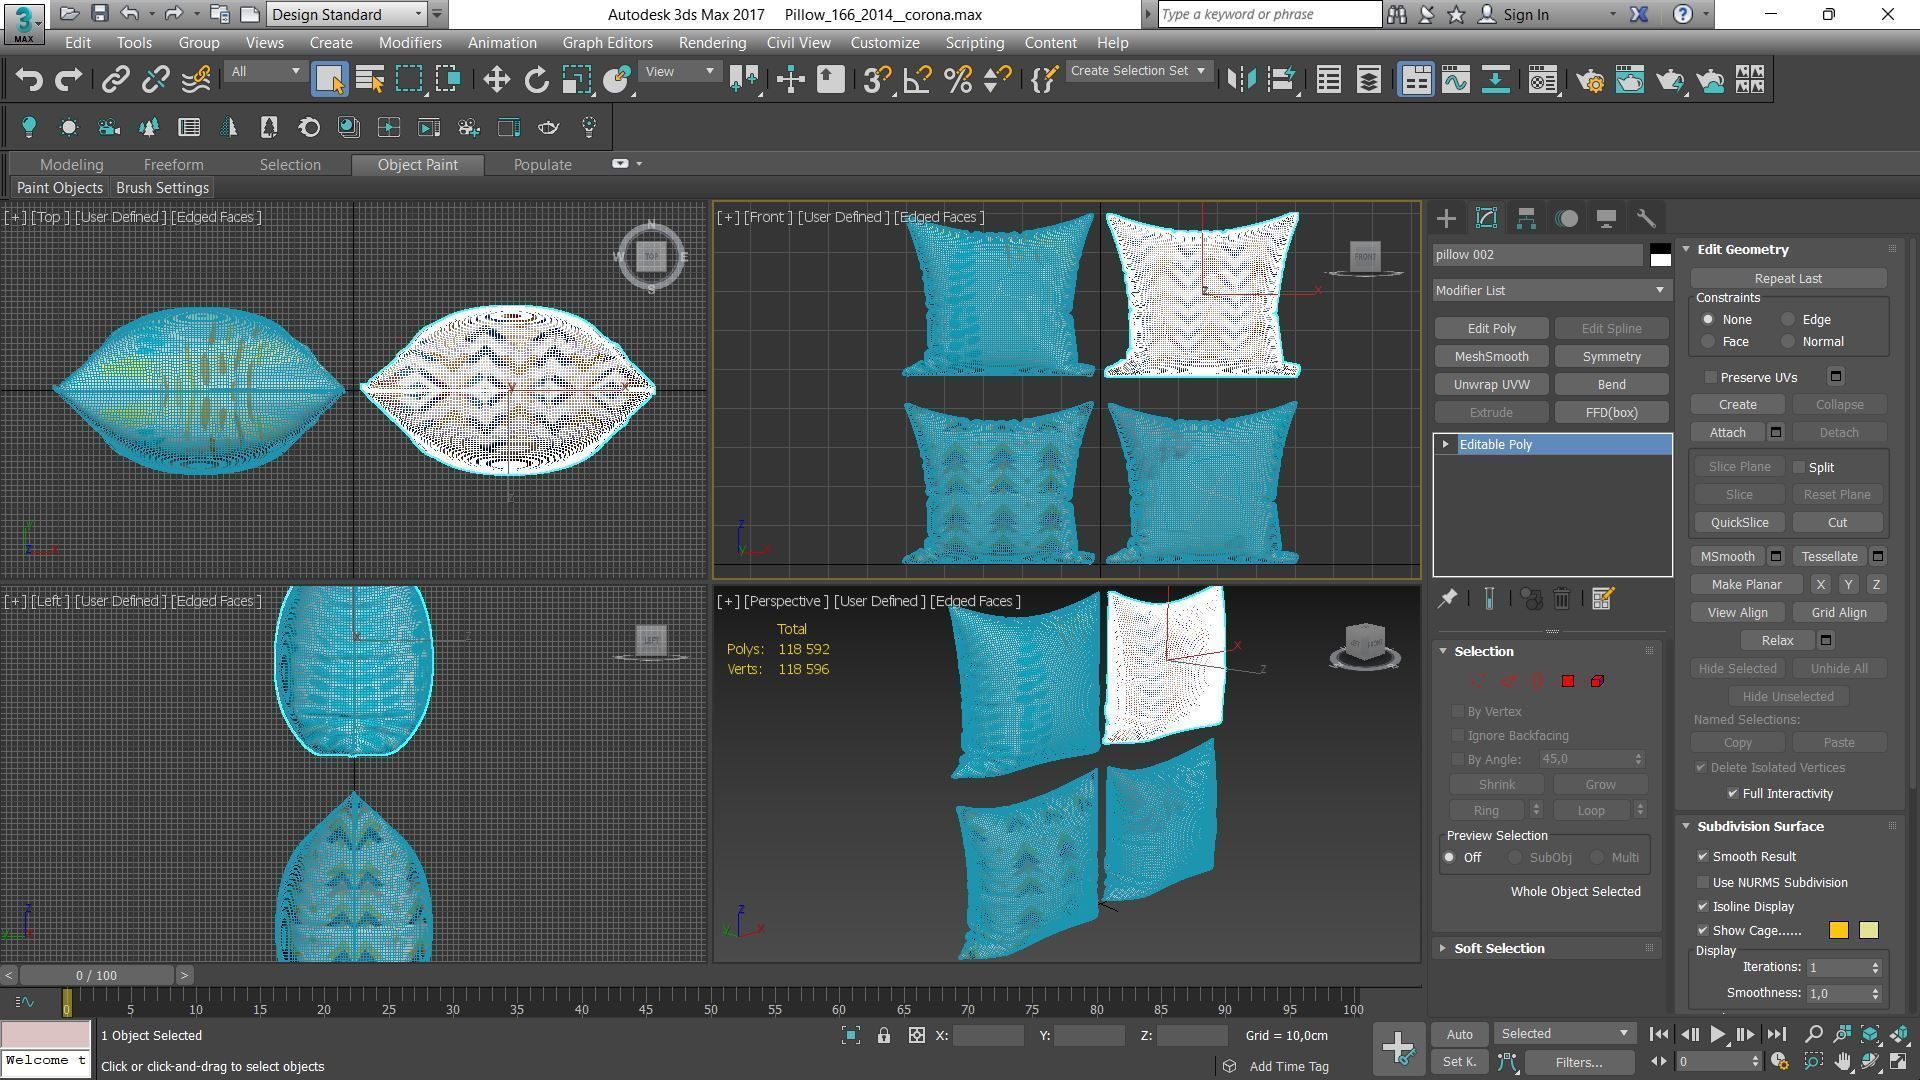Open the Selected key filter dropdown
The width and height of the screenshot is (1920, 1080).
click(1564, 1034)
